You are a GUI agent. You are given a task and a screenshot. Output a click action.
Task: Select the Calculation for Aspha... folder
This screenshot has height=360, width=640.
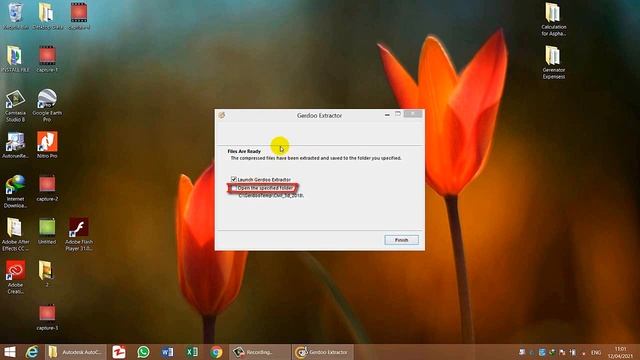[553, 19]
